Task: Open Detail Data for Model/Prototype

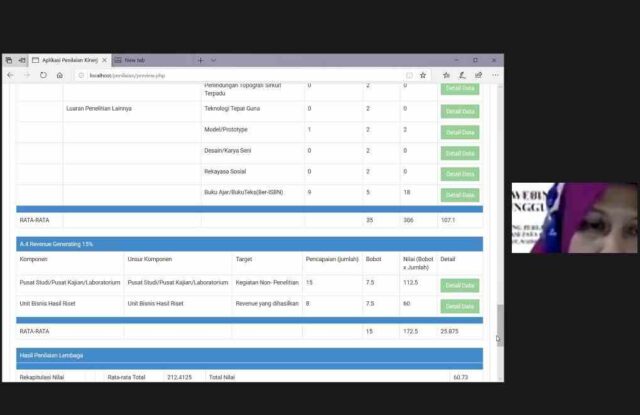Action: (460, 132)
